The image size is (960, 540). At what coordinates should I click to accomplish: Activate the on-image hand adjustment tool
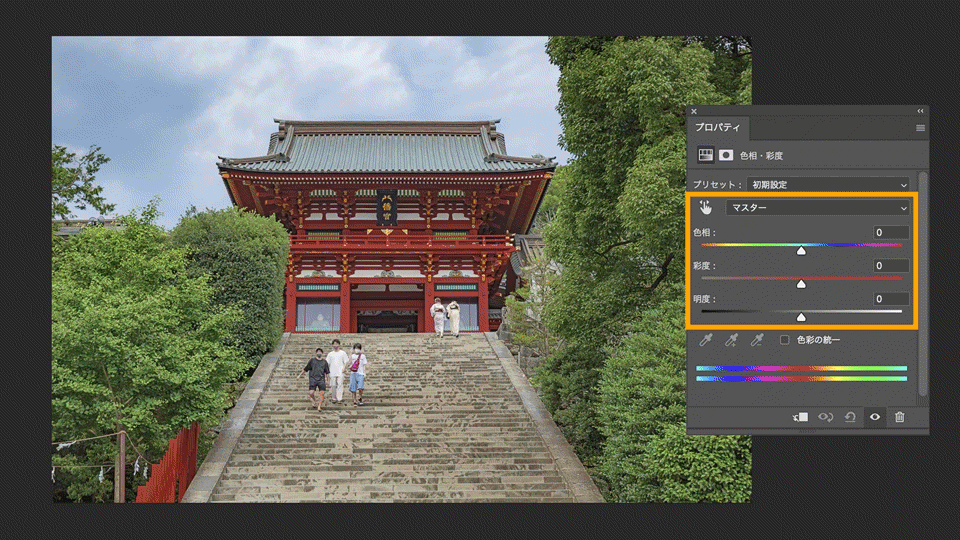[705, 208]
